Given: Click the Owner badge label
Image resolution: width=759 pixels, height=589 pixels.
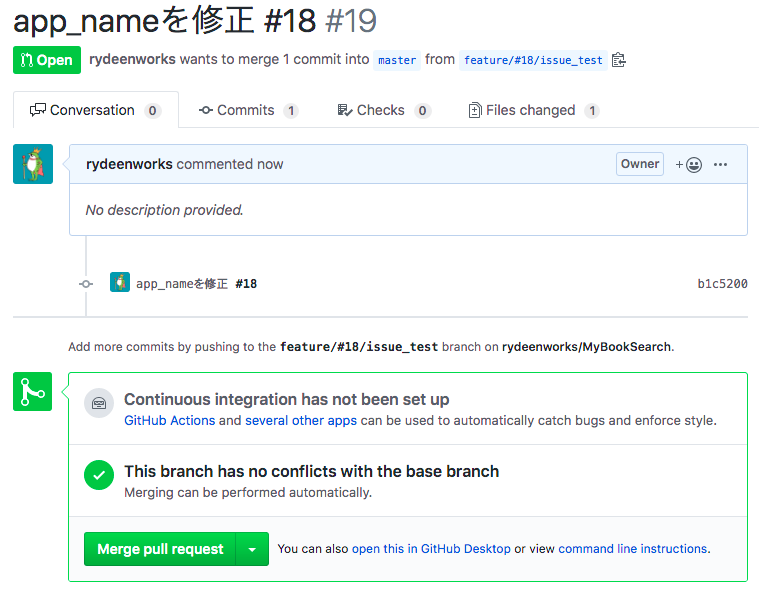Looking at the screenshot, I should (640, 164).
